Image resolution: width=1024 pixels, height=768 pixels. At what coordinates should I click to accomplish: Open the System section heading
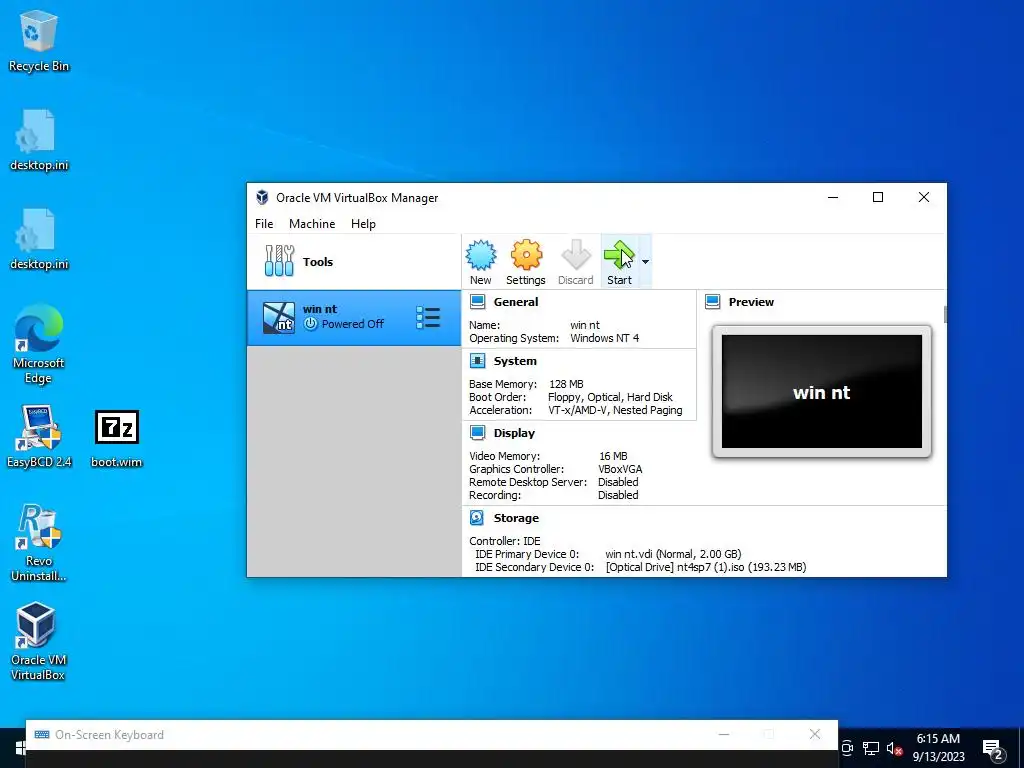coord(515,361)
